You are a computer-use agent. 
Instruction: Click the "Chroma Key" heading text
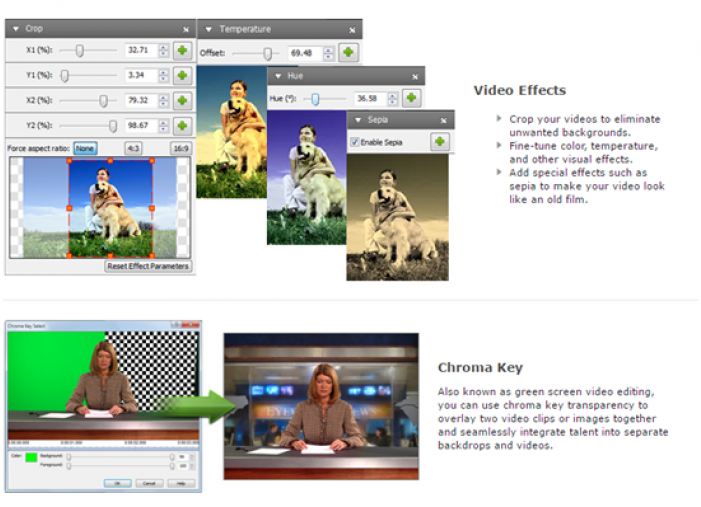click(x=480, y=368)
